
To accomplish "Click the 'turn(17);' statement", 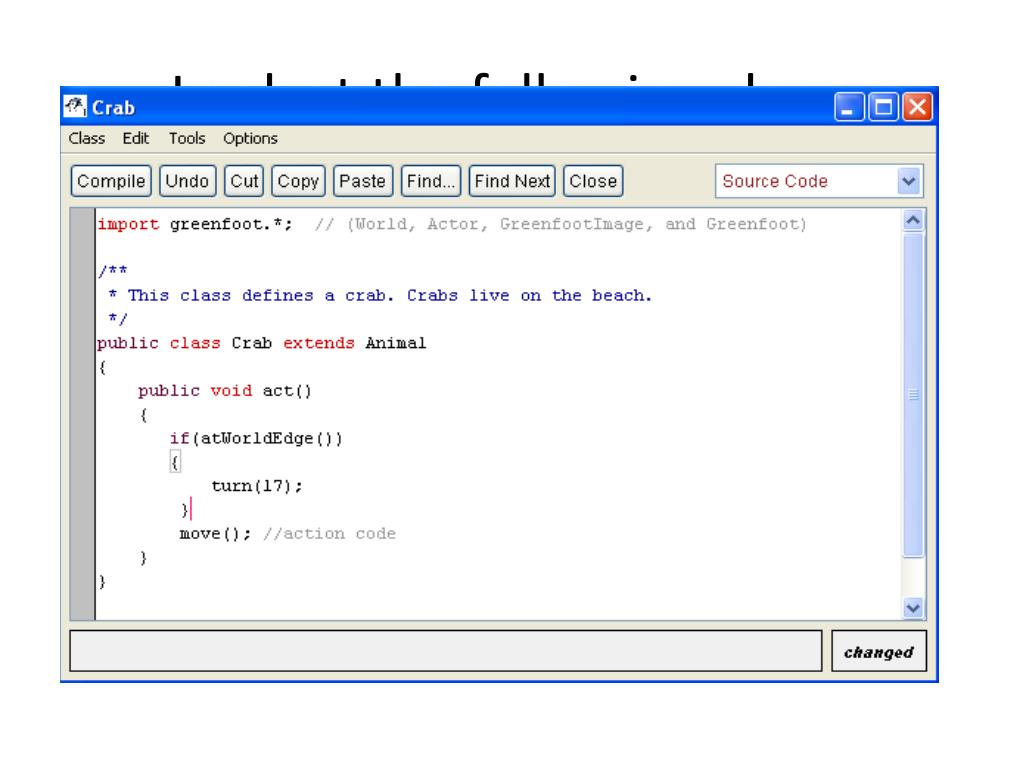I will tap(257, 486).
